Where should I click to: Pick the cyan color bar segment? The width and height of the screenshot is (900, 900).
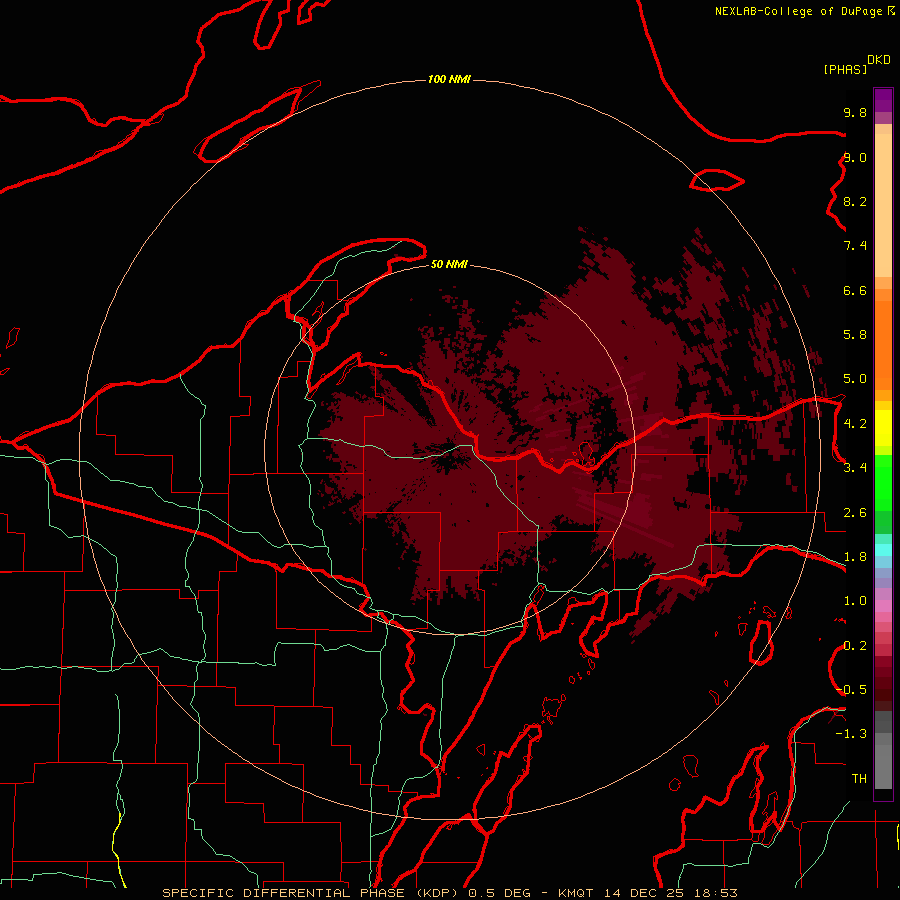883,549
